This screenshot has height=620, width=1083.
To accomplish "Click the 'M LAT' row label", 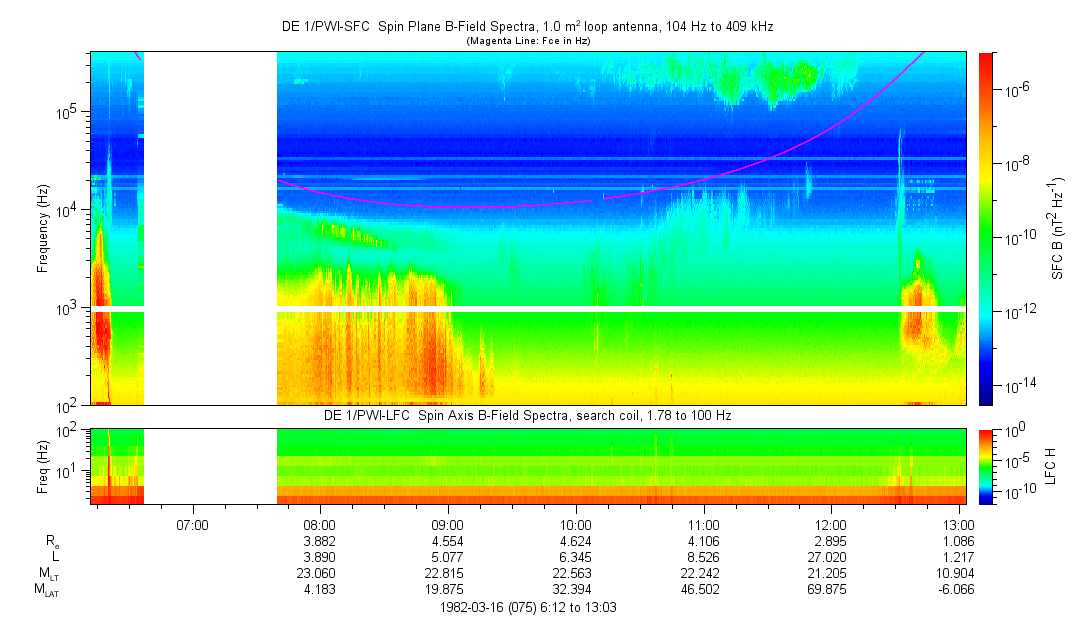I will click(x=48, y=590).
